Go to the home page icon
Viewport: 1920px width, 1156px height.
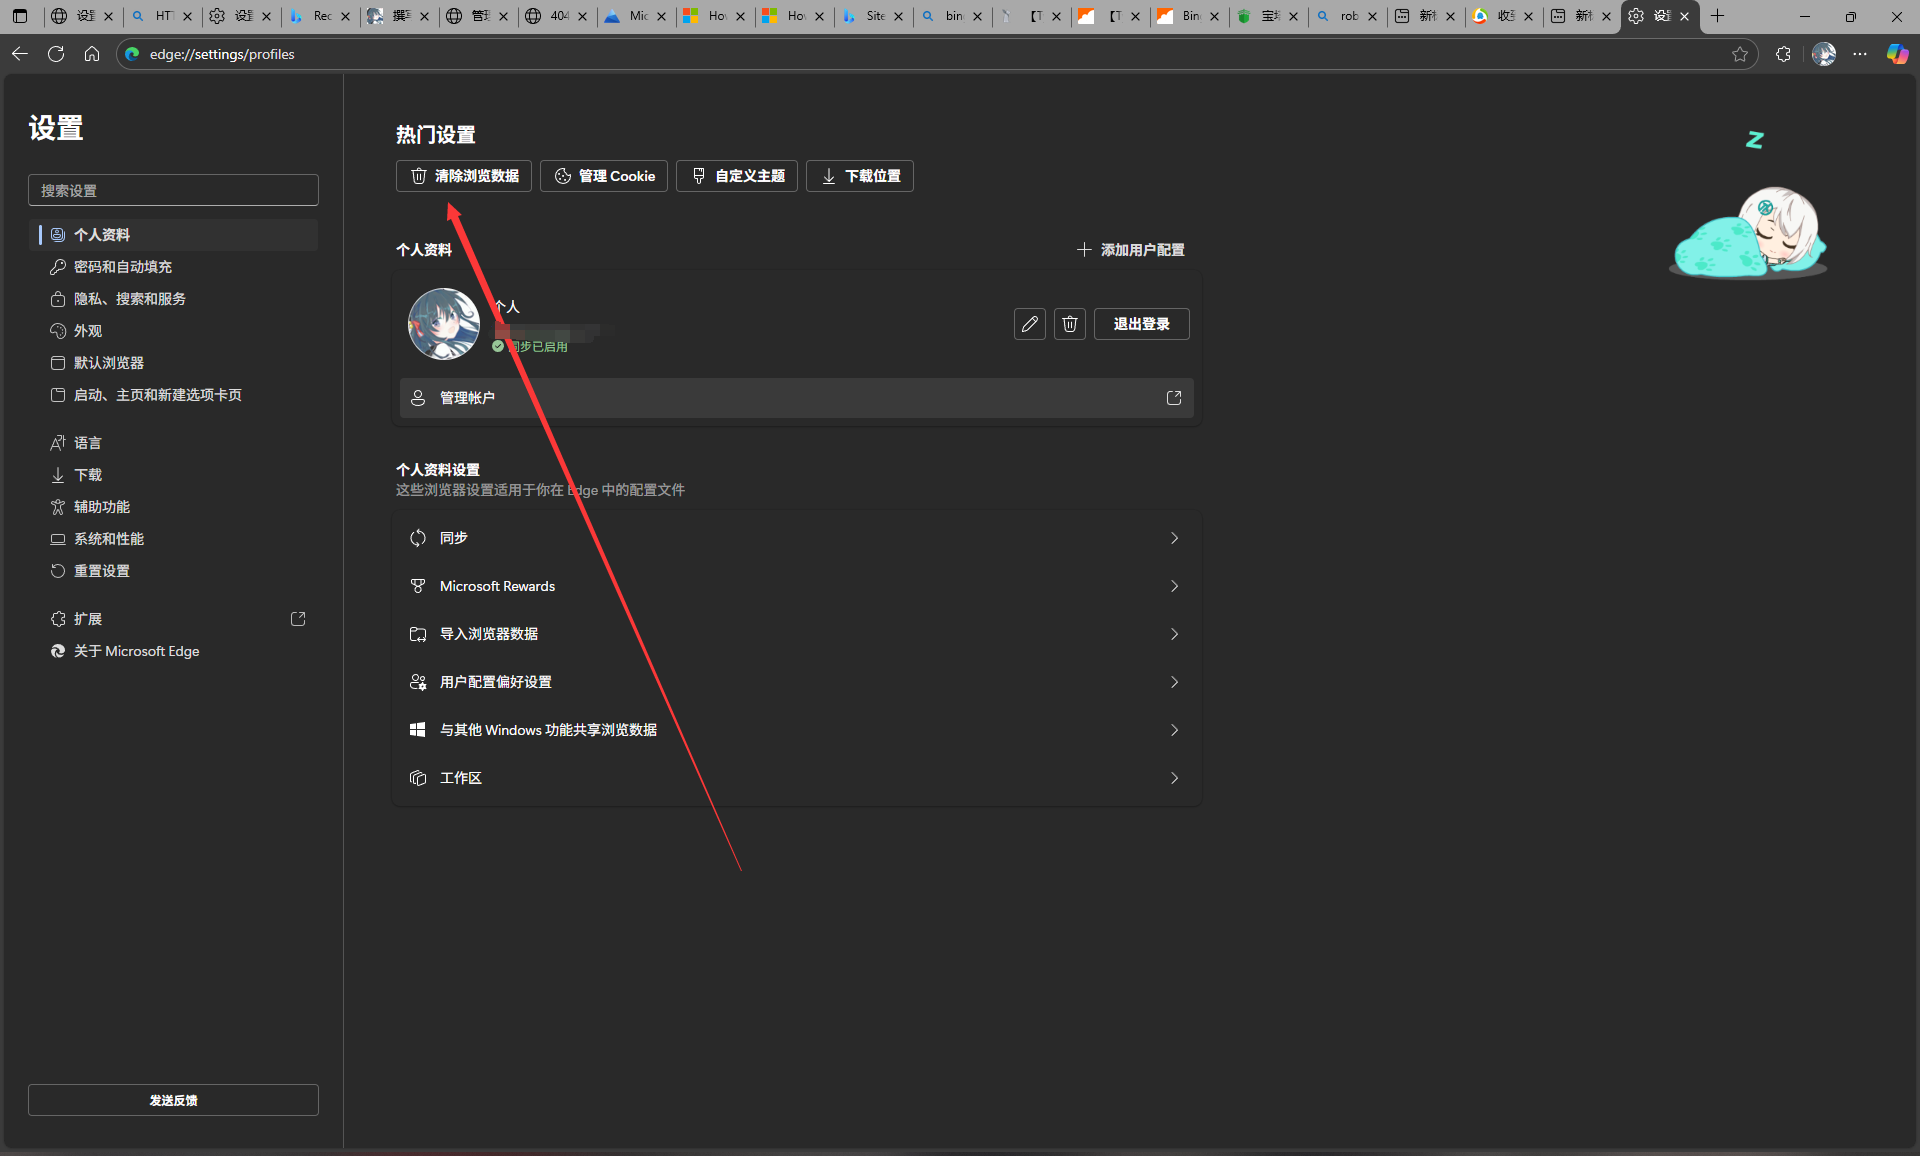click(x=92, y=54)
